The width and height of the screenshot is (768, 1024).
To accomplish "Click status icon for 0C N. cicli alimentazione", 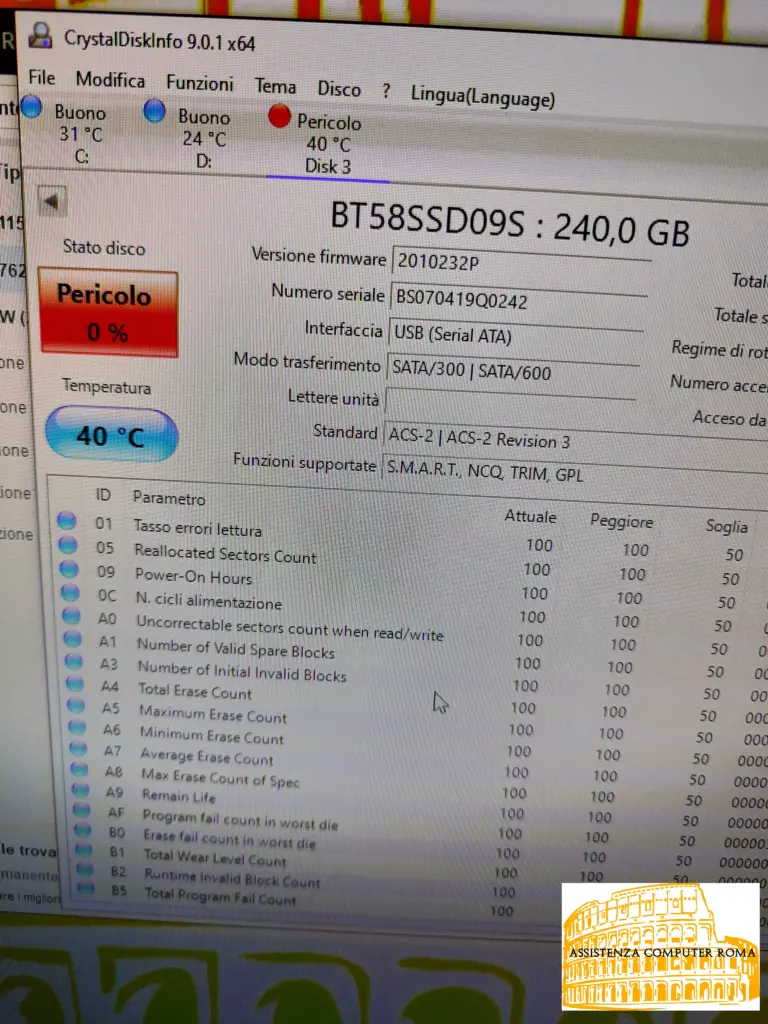I will 71,592.
